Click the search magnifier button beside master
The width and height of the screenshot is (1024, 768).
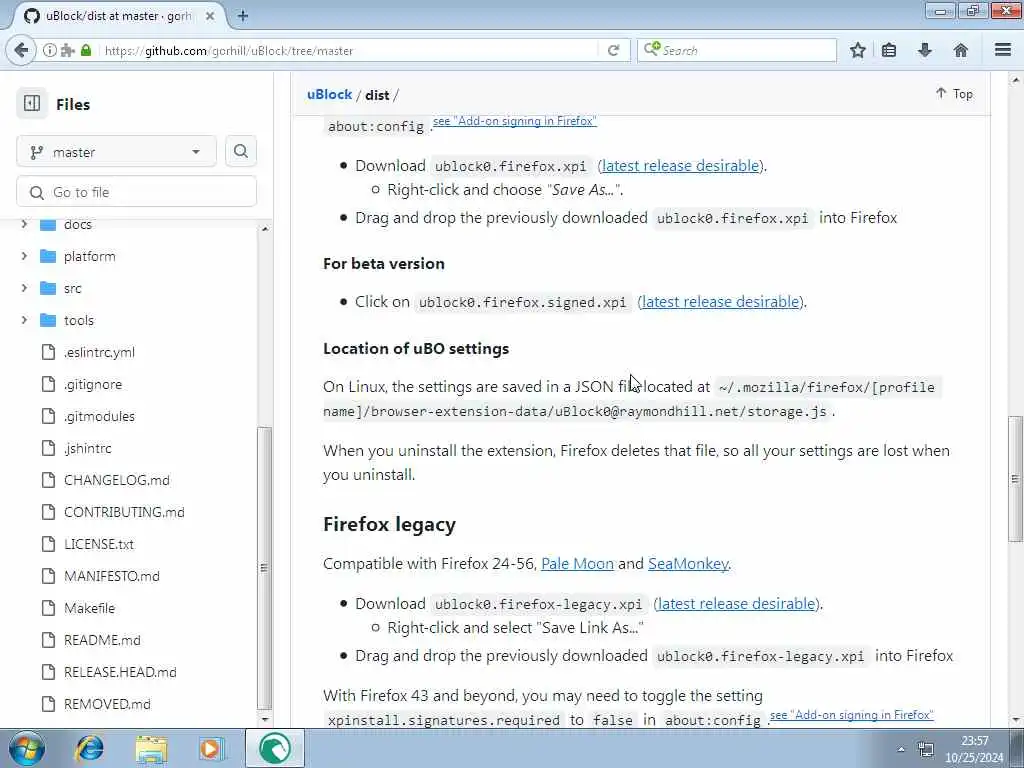pos(240,152)
